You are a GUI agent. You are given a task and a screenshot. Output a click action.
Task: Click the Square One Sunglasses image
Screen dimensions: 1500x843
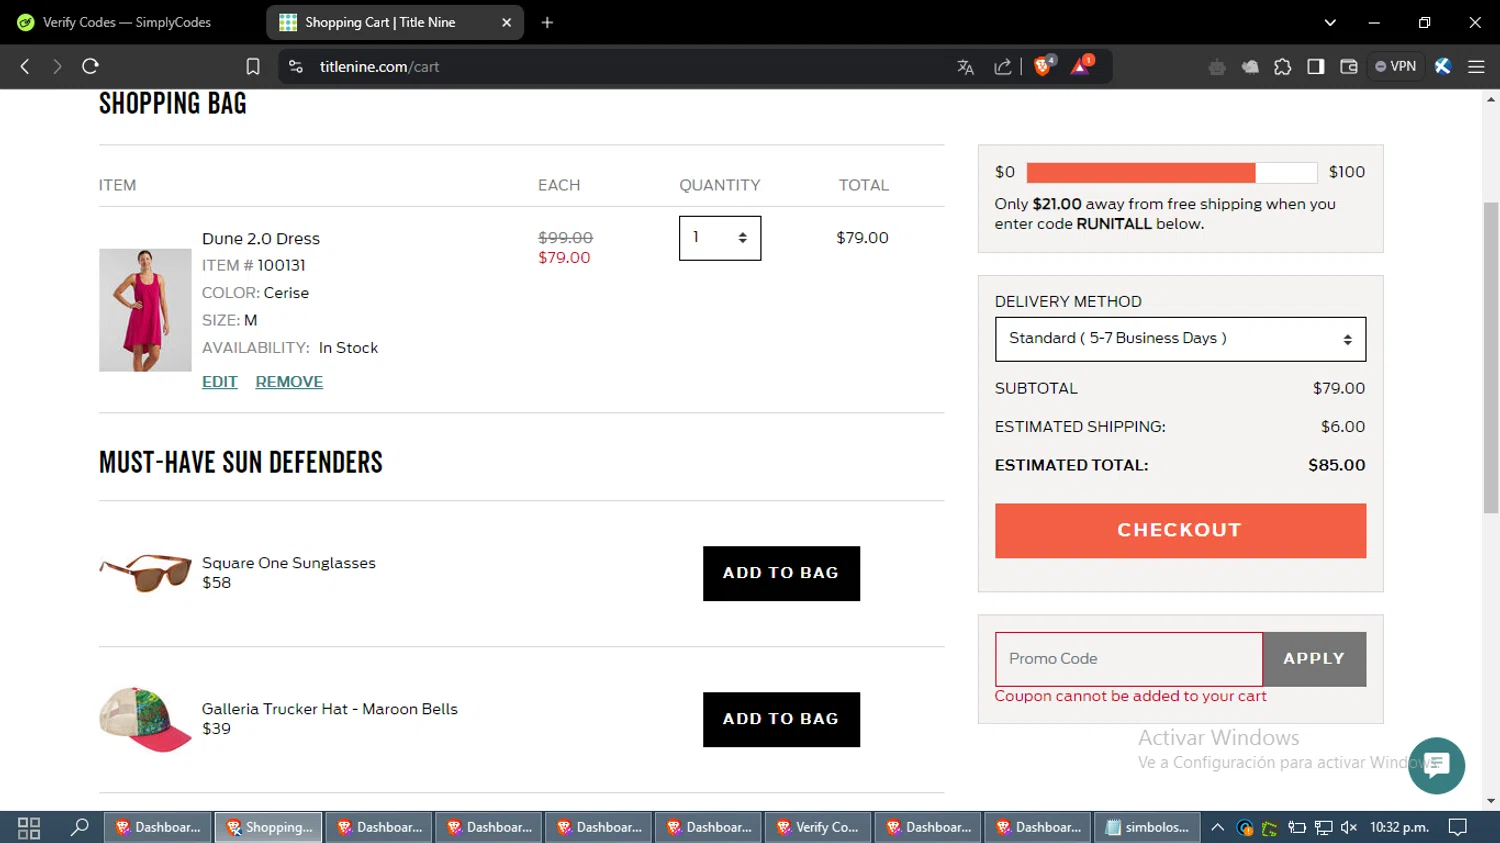[145, 573]
